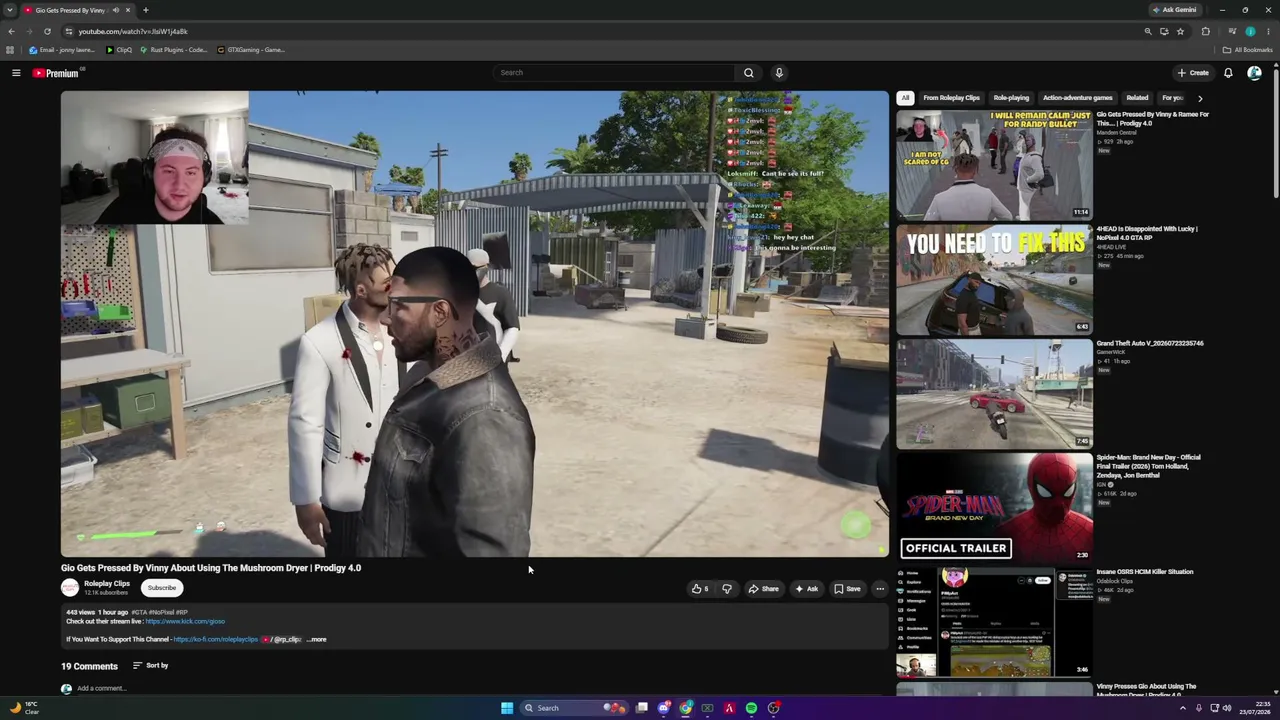Select the 'All' filter chip

905,98
